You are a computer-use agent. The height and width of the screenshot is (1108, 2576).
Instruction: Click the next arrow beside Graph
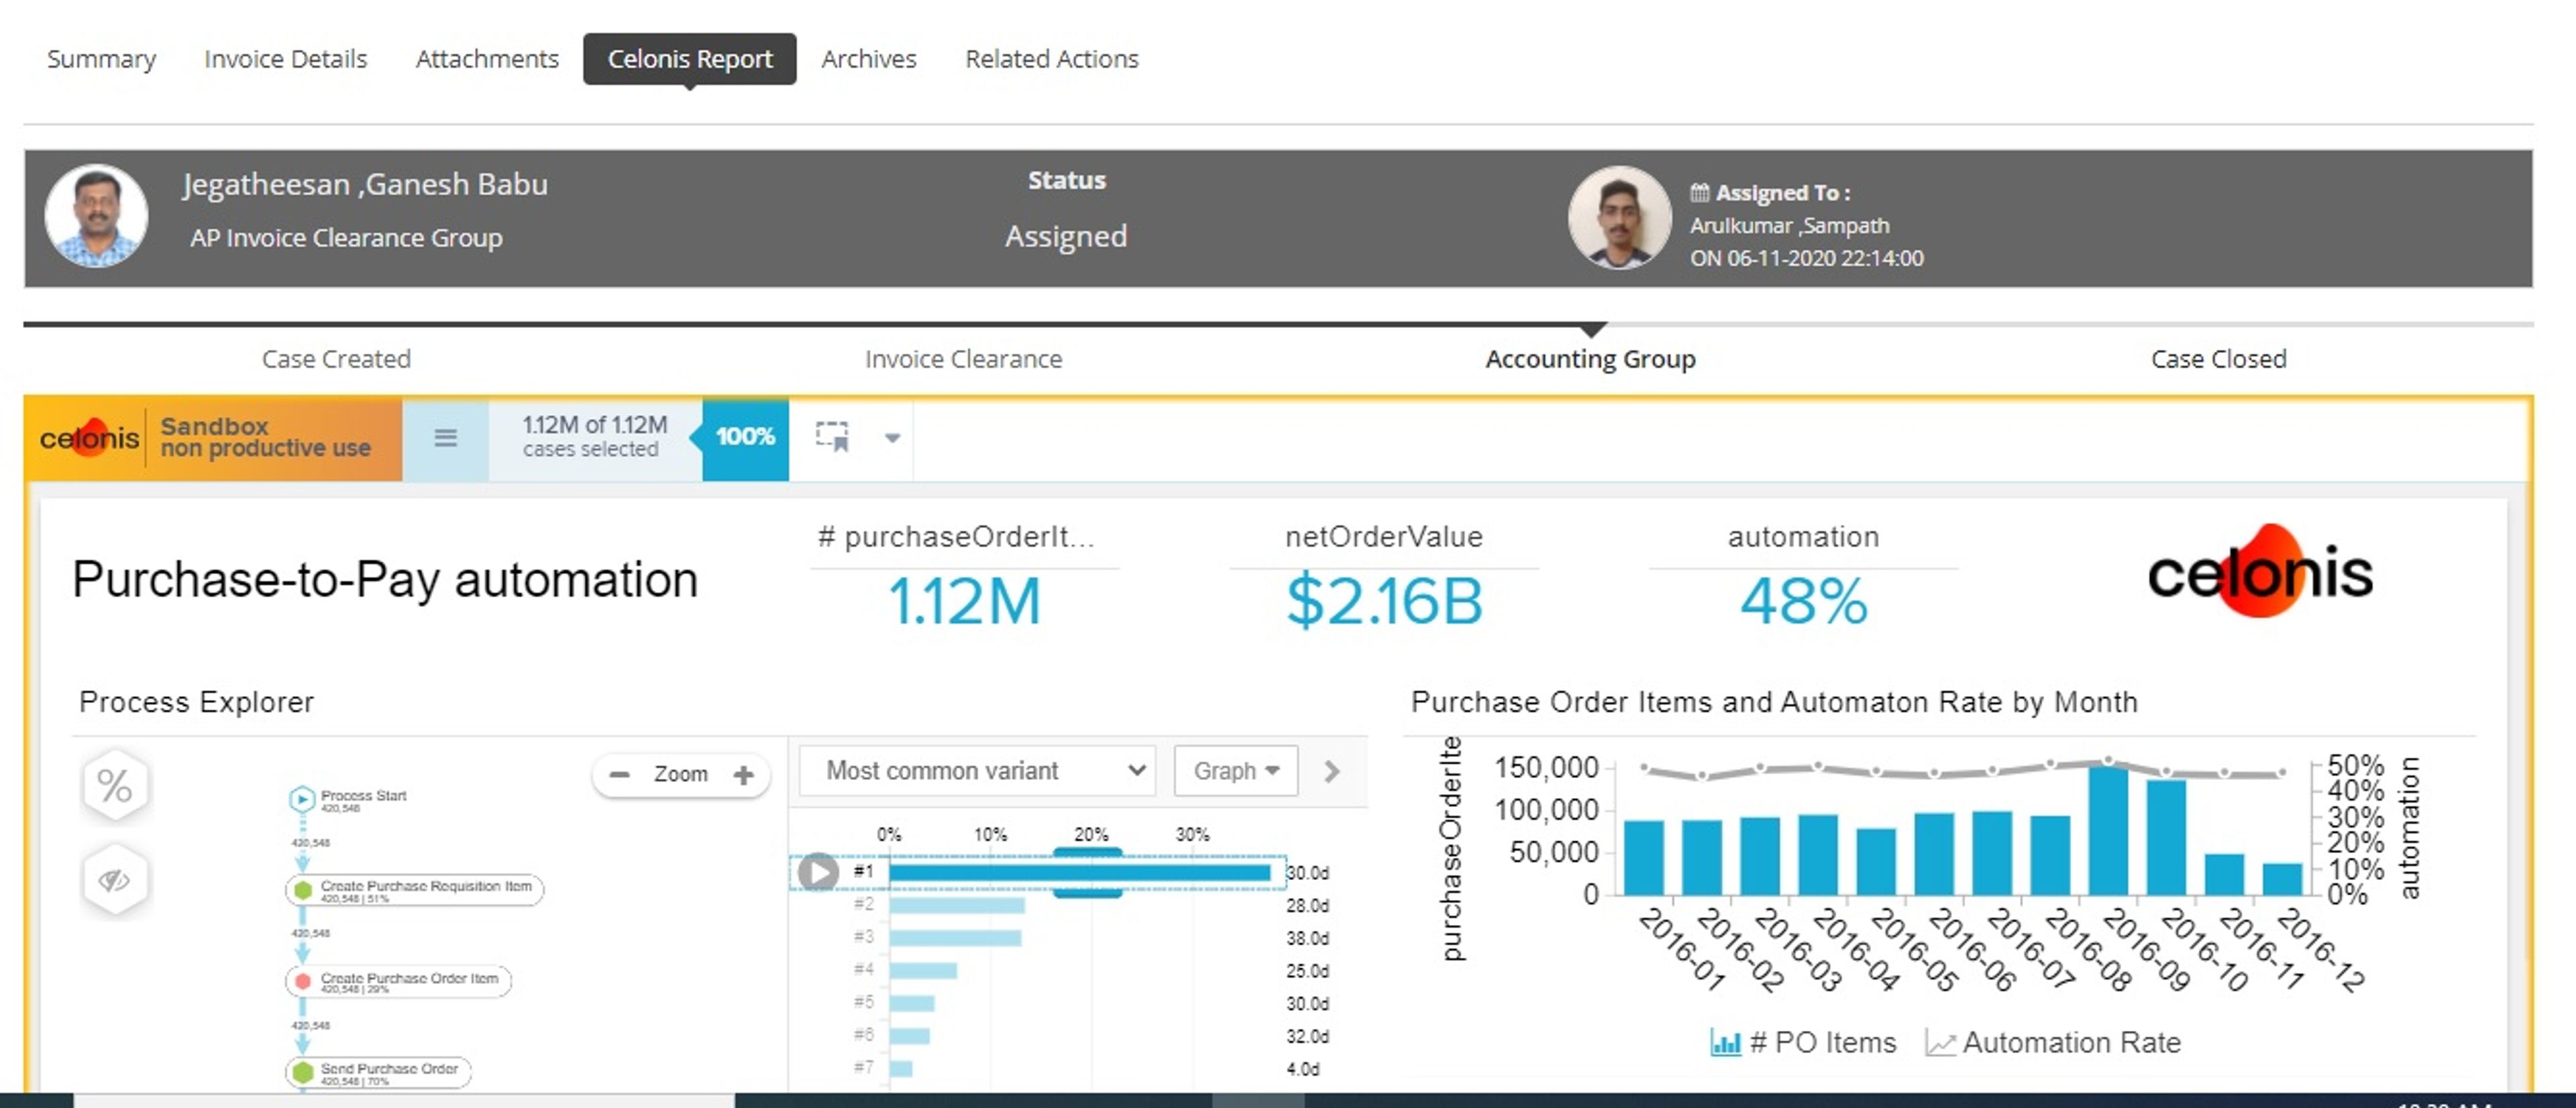pos(1331,771)
